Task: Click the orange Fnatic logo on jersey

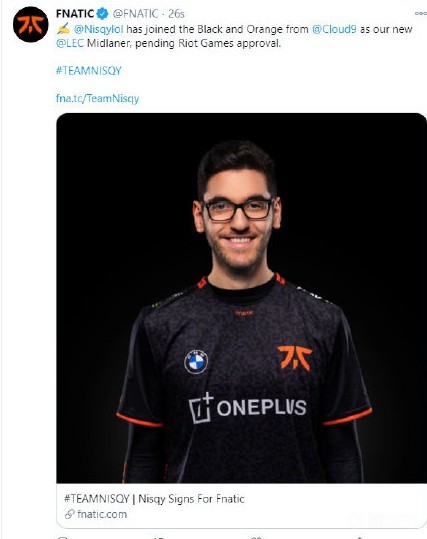Action: 295,358
